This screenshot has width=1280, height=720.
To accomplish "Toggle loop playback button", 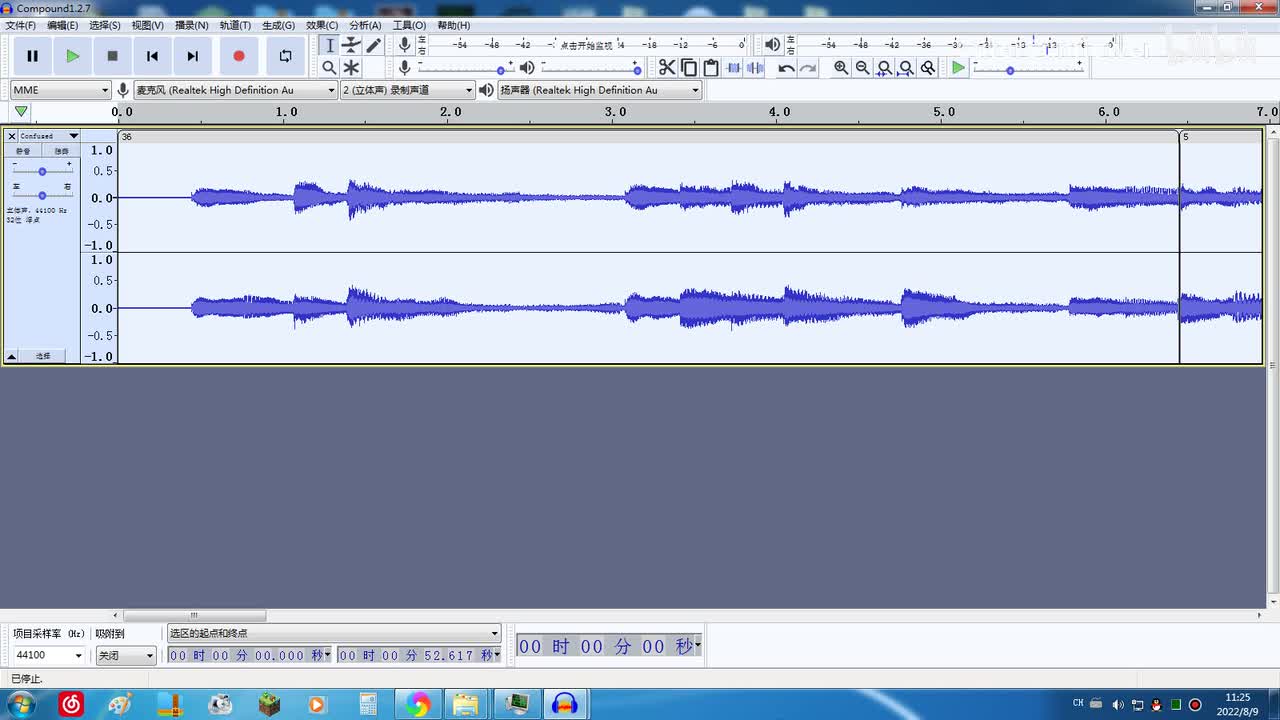I will pos(285,56).
